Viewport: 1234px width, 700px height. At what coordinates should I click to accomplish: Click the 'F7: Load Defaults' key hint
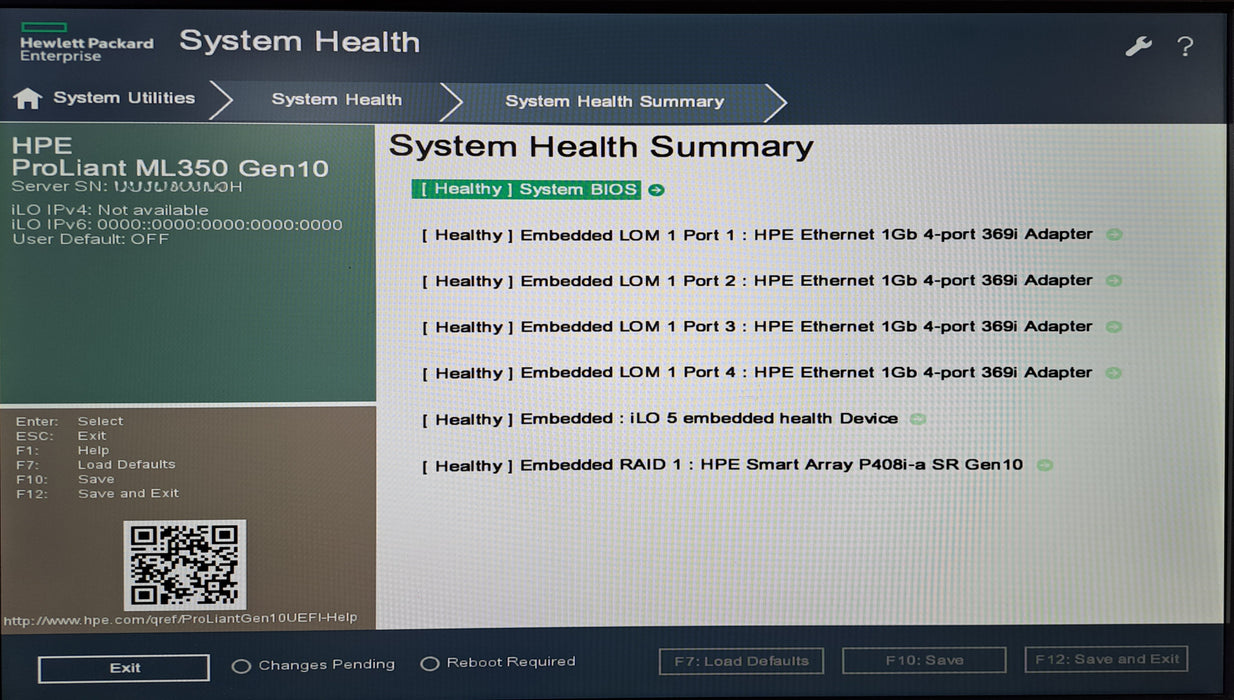coord(96,464)
